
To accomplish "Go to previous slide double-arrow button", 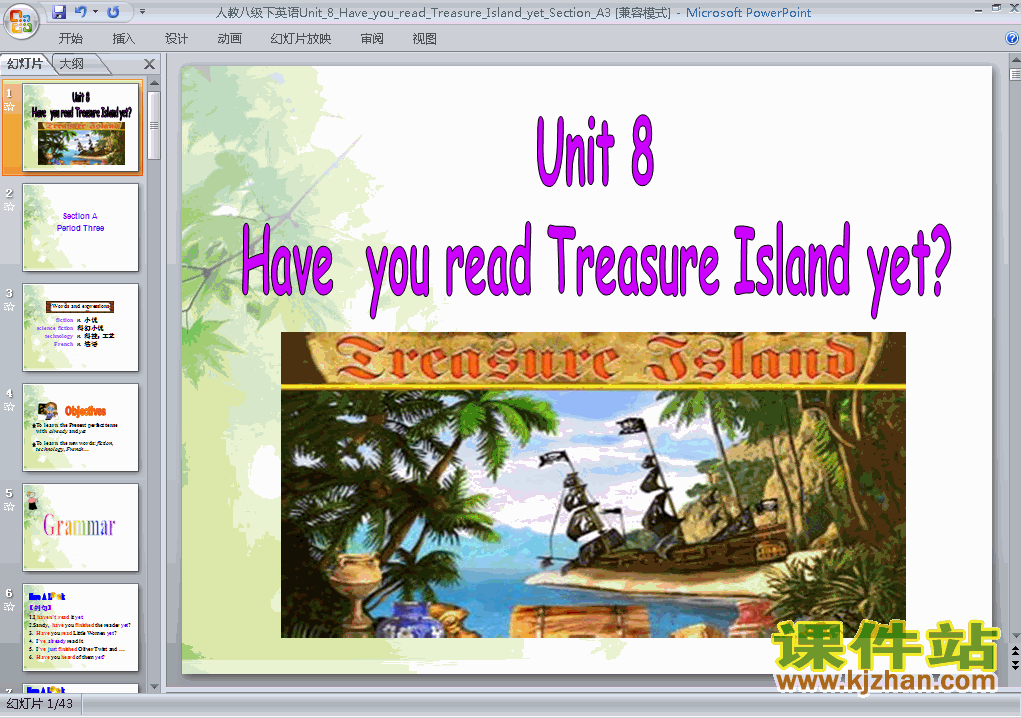I will click(x=1015, y=651).
